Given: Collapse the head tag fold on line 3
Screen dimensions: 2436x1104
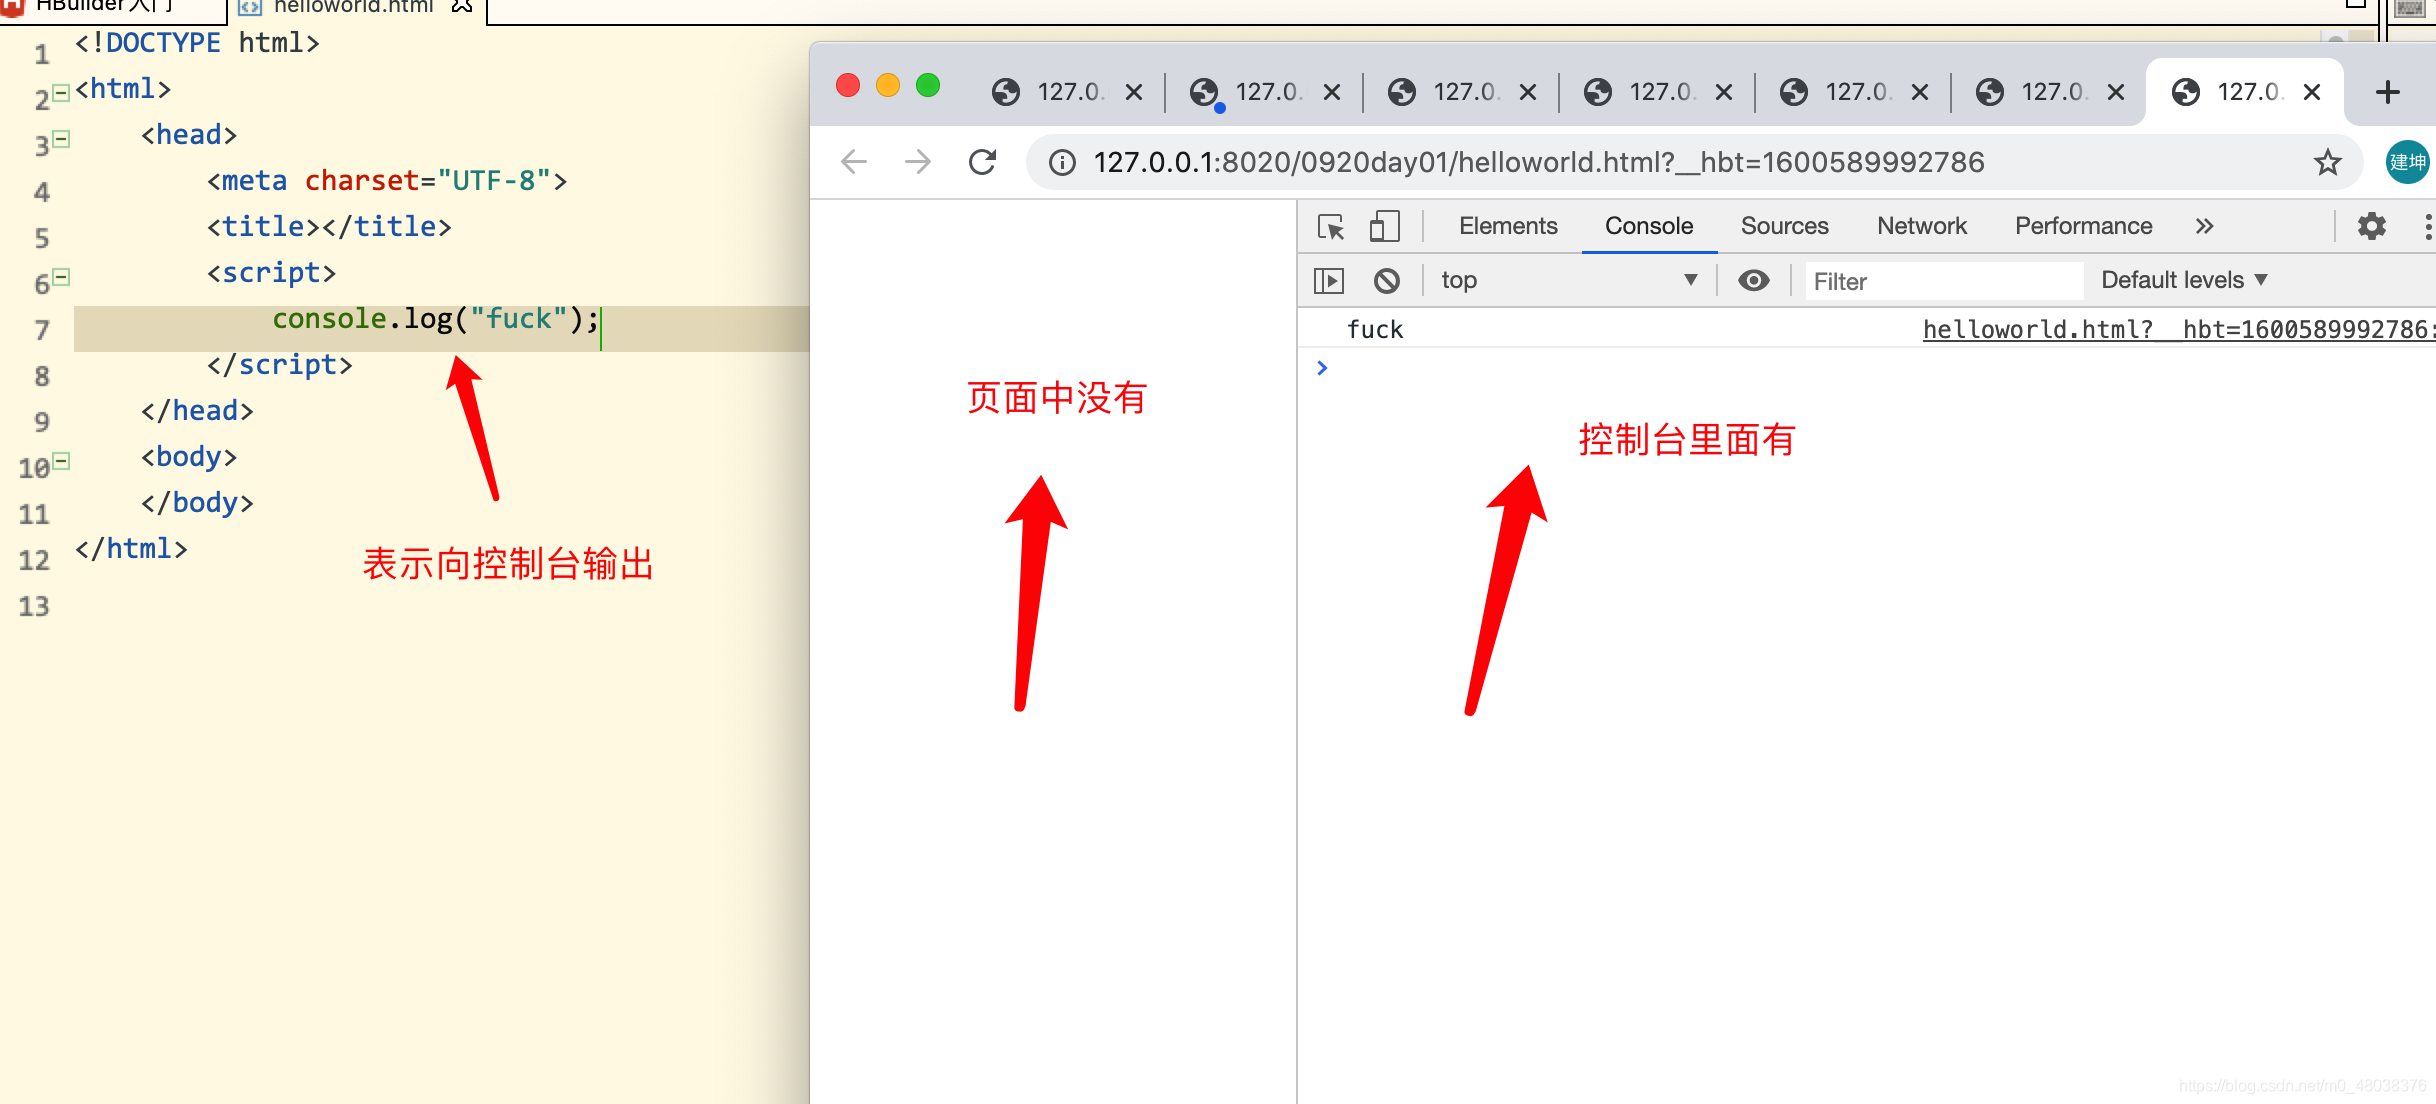Looking at the screenshot, I should [x=61, y=139].
